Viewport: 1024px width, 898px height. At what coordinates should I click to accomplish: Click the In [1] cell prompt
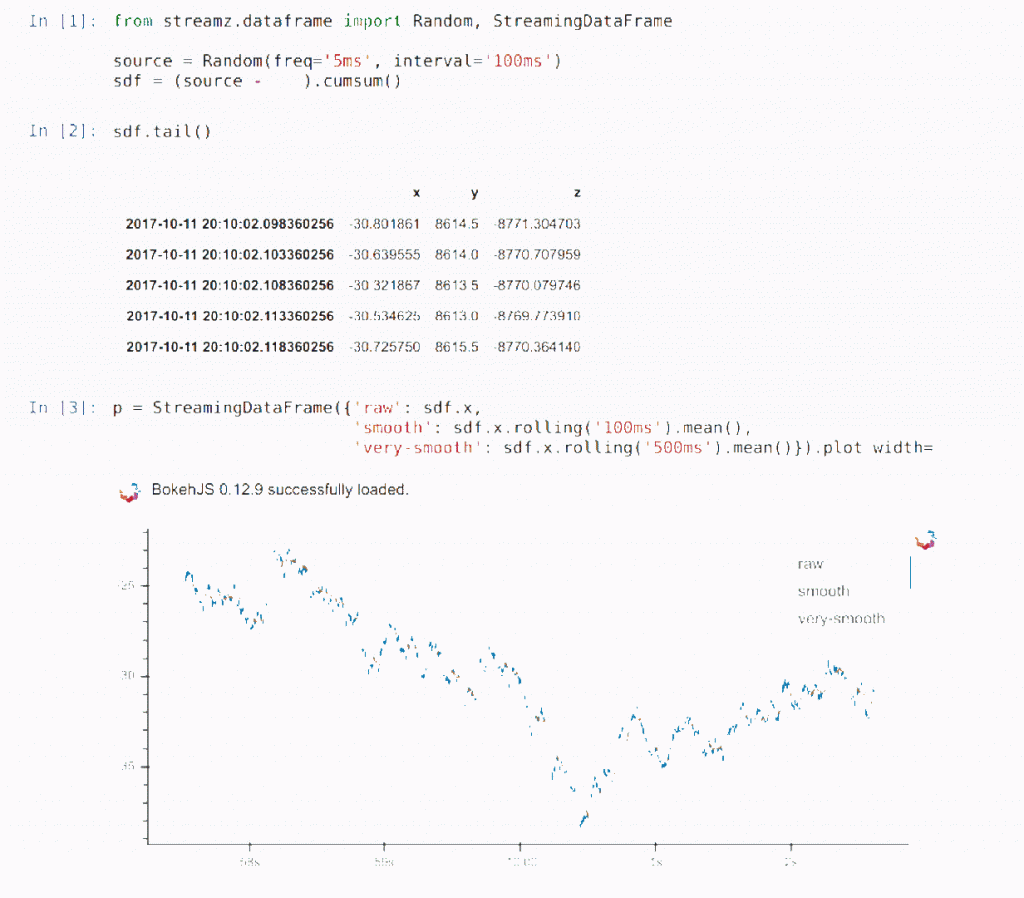point(63,21)
